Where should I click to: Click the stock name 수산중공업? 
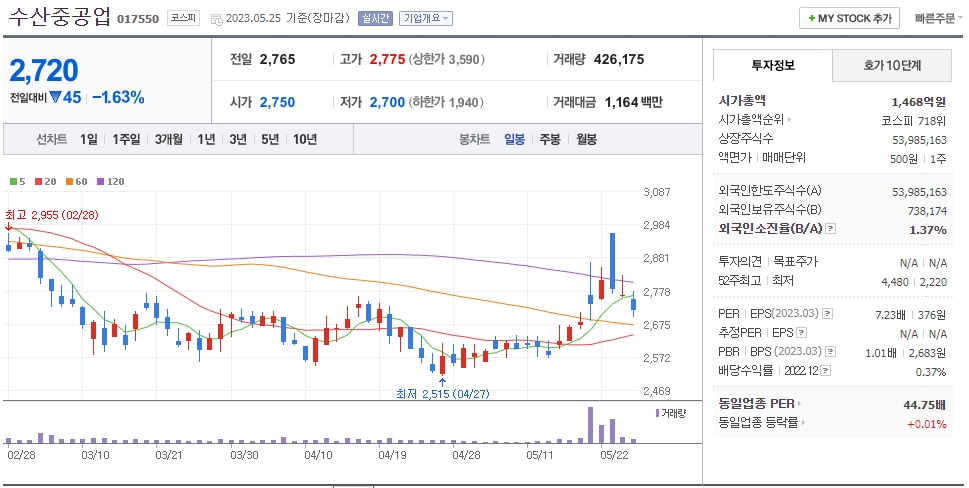(x=59, y=17)
